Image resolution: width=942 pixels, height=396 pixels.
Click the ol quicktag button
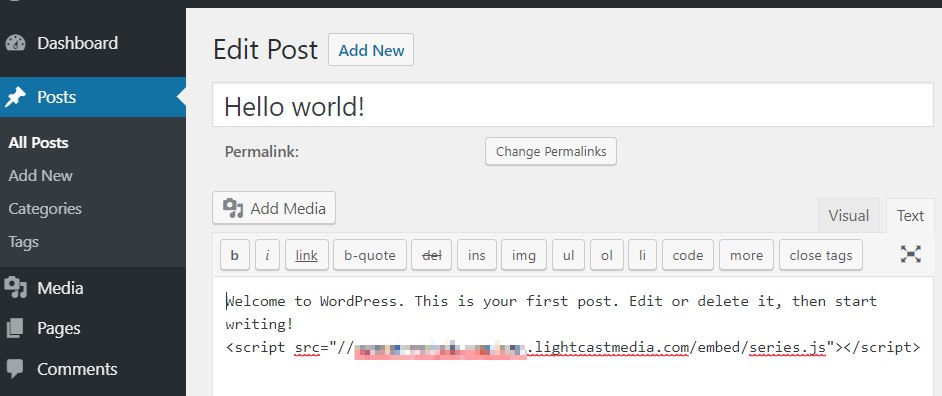pos(607,255)
